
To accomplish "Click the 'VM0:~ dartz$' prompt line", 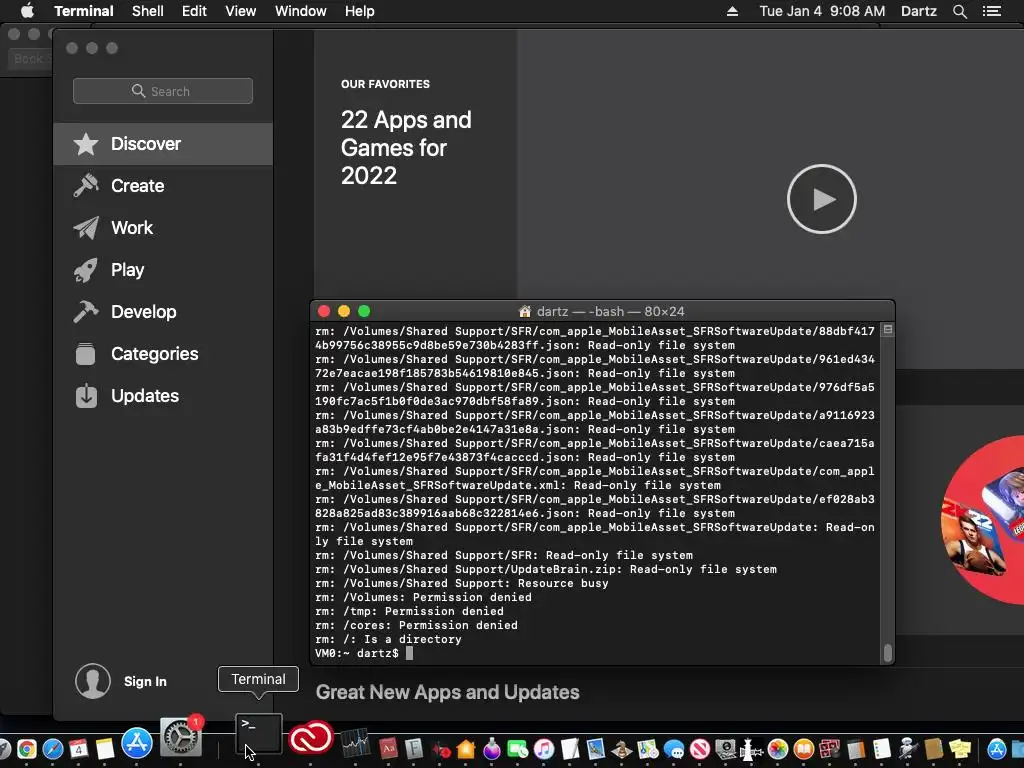I will tap(357, 653).
